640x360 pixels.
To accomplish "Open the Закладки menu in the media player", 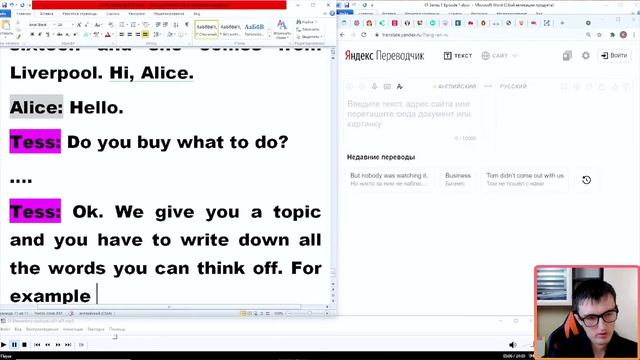I will pyautogui.click(x=96, y=329).
